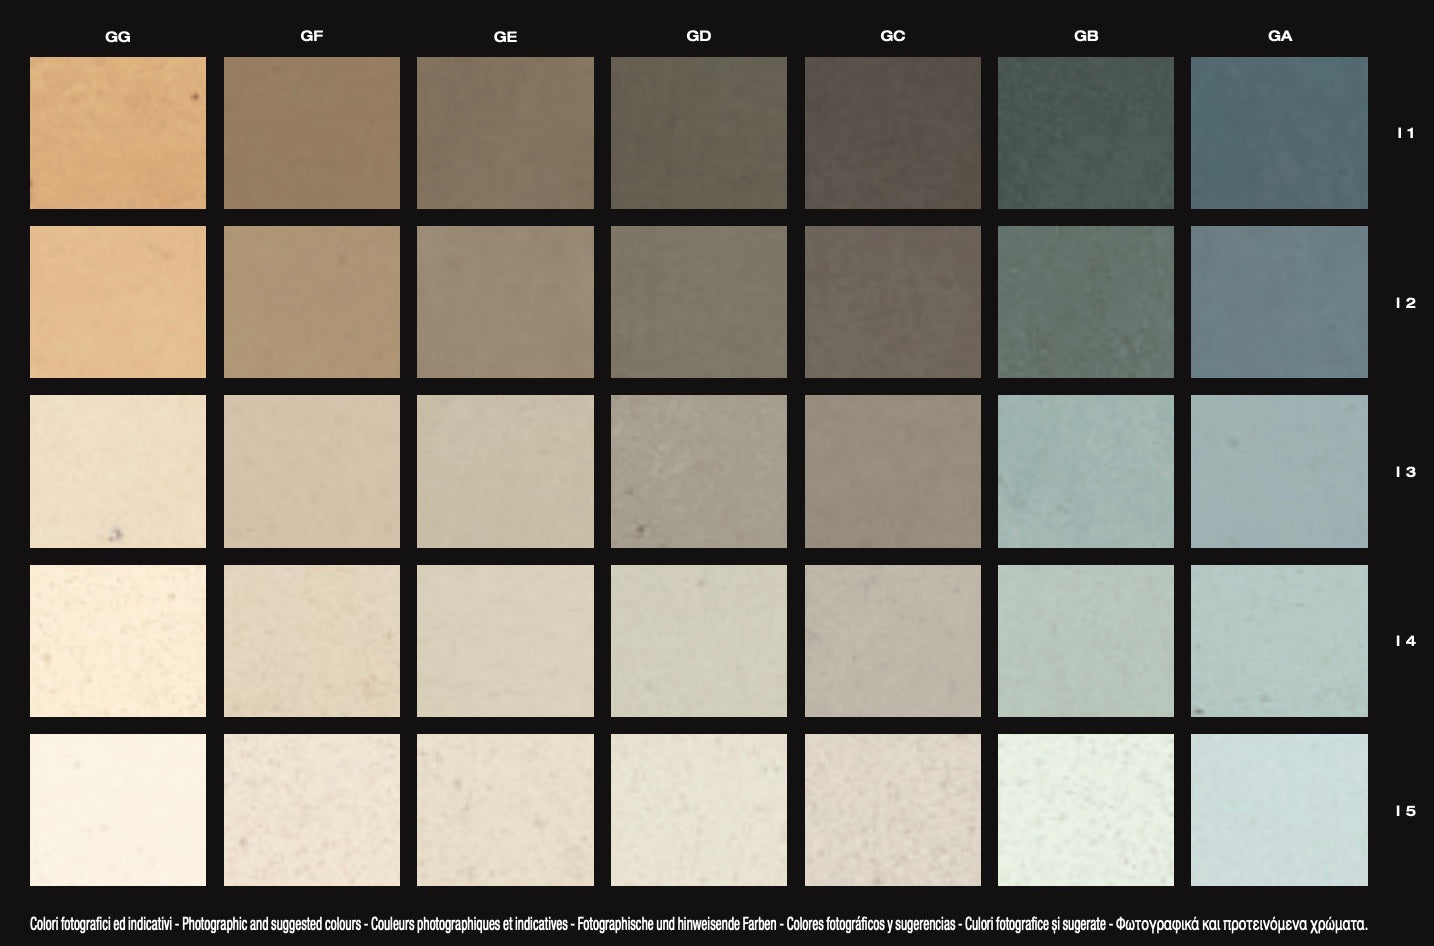Image resolution: width=1434 pixels, height=946 pixels.
Task: Select the GG I5 off-white swatch
Action: [x=118, y=810]
